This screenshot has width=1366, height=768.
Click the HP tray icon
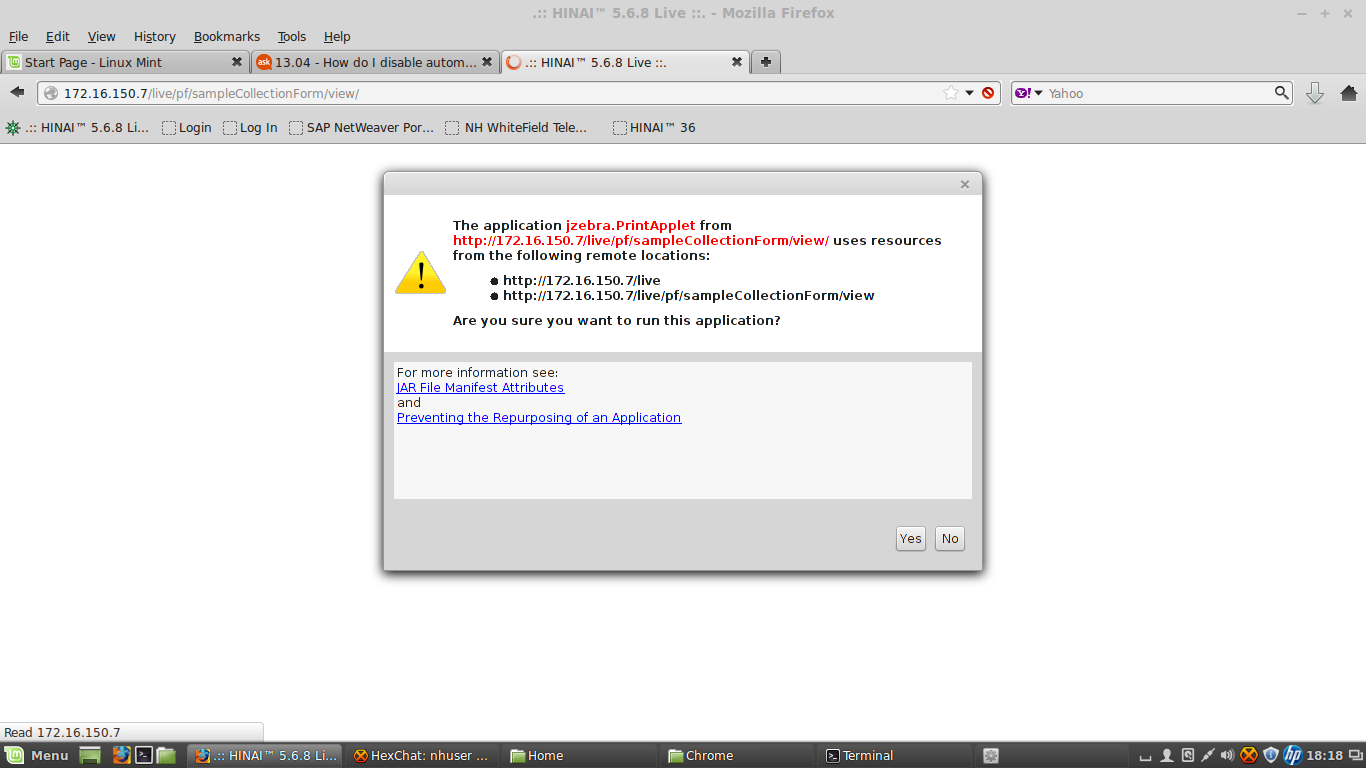click(x=1293, y=755)
